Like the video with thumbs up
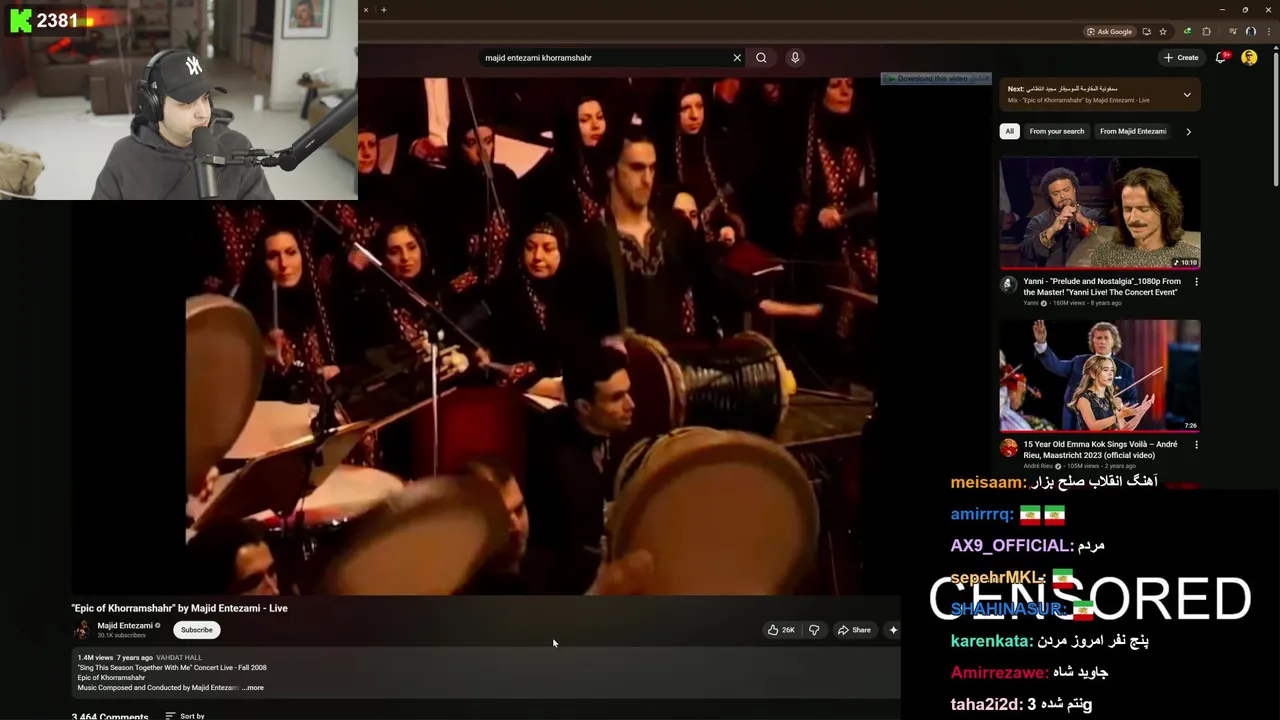Image resolution: width=1280 pixels, height=720 pixels. pos(781,630)
